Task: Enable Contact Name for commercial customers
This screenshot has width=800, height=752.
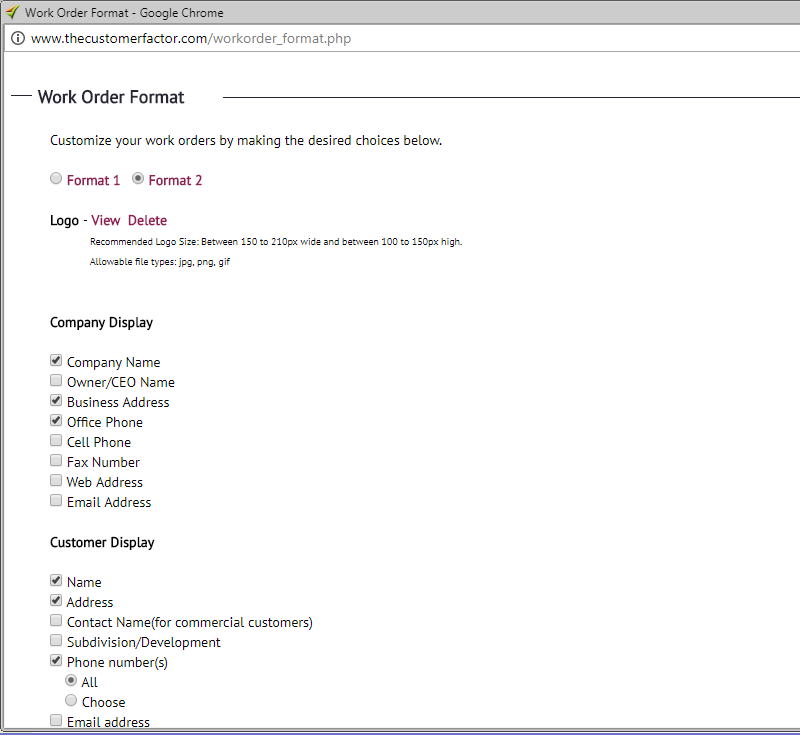Action: (x=56, y=620)
